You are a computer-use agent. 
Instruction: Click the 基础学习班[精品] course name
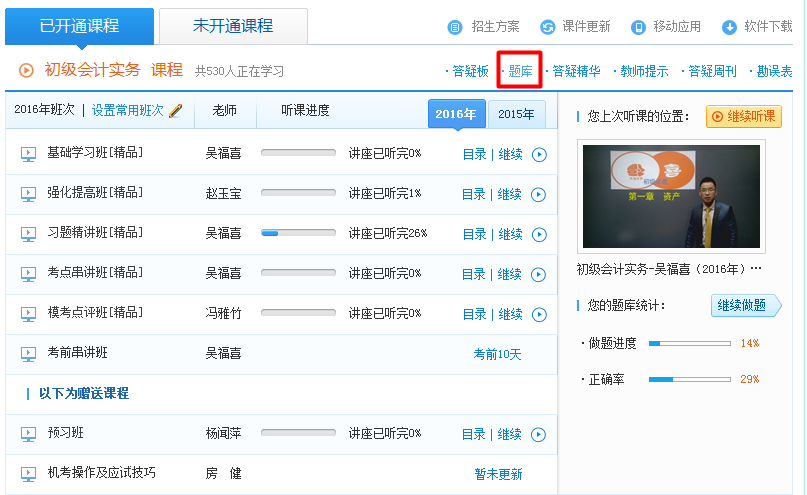tap(95, 153)
